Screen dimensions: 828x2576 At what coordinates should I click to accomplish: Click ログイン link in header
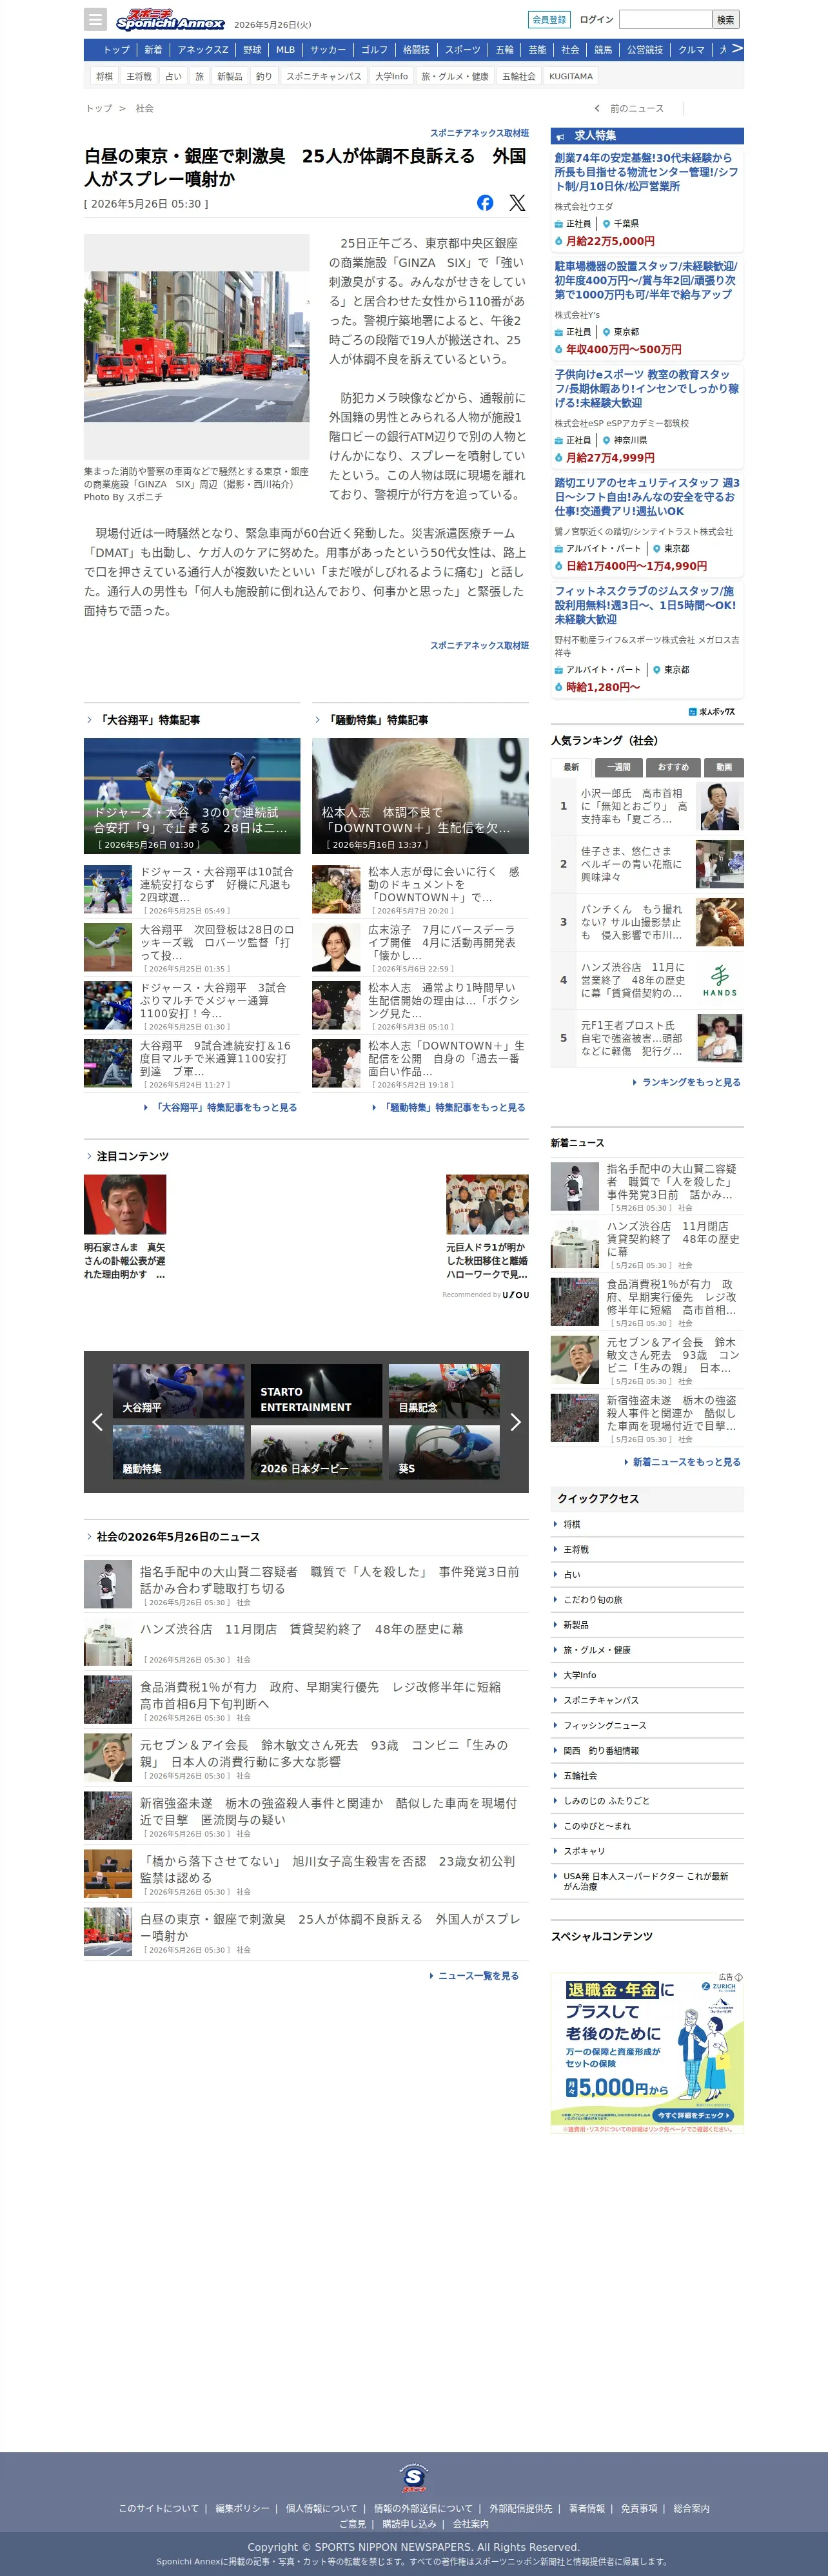tap(596, 20)
